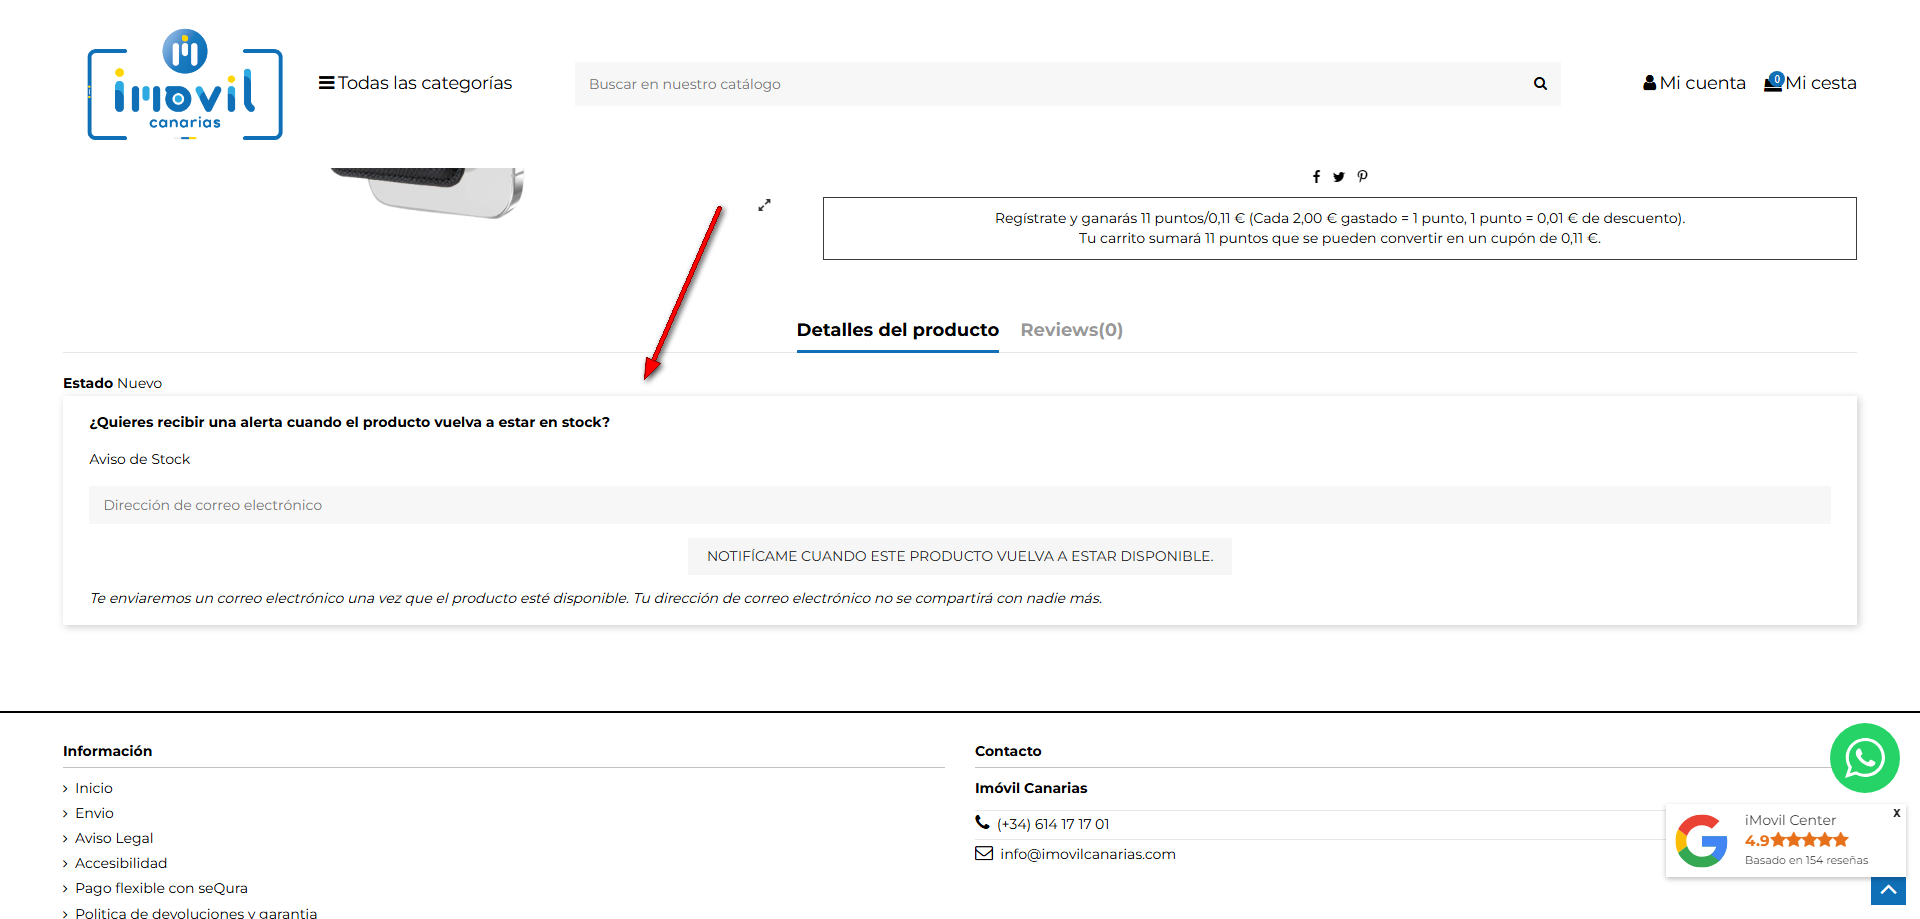This screenshot has height=919, width=1920.
Task: Open Mi cuenta account menu
Action: (x=1694, y=83)
